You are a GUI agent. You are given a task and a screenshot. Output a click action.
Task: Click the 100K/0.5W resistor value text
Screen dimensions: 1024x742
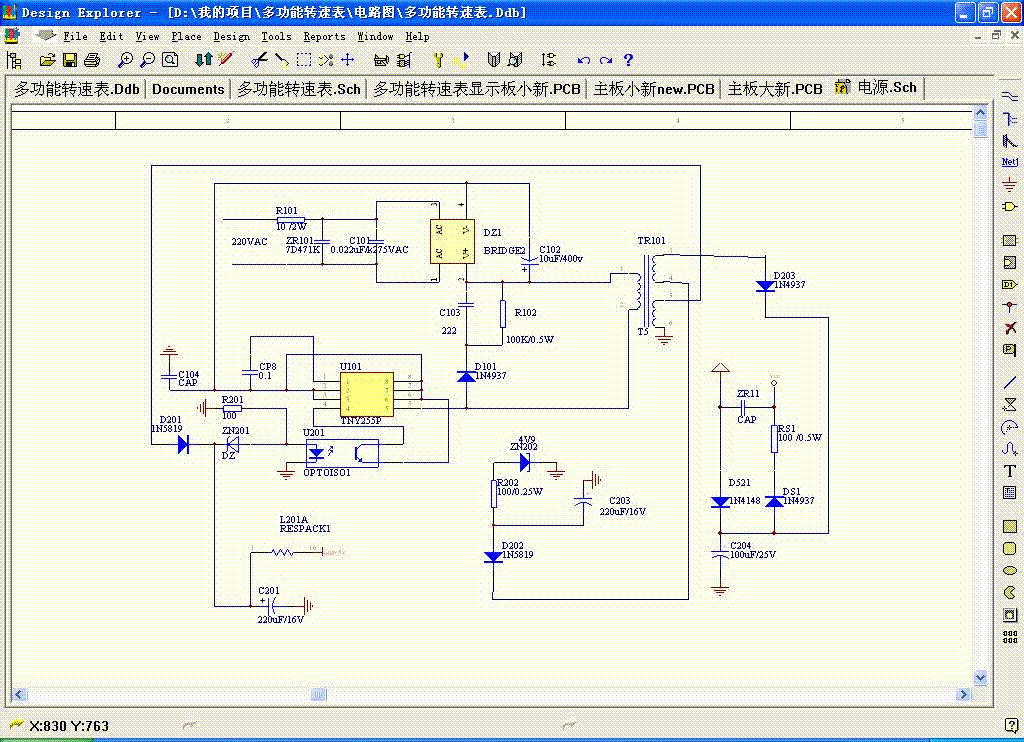530,340
